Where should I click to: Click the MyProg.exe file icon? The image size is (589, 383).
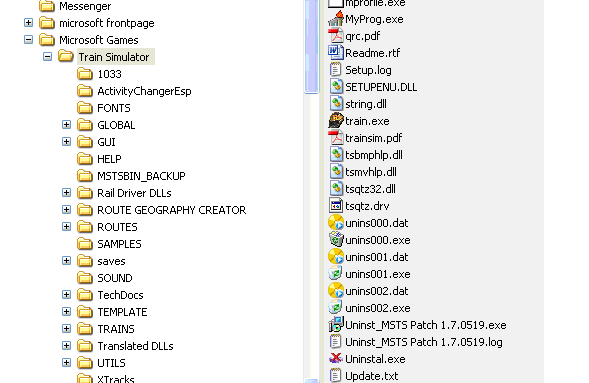pyautogui.click(x=335, y=19)
